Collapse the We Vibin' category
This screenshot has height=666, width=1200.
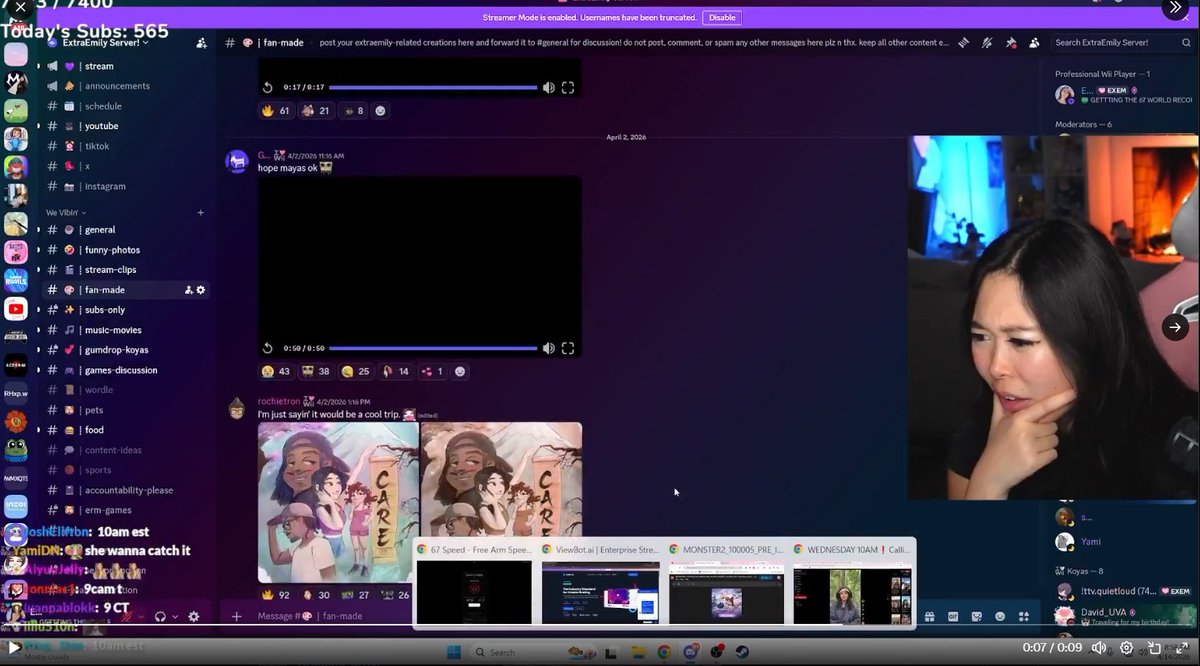[x=66, y=213]
